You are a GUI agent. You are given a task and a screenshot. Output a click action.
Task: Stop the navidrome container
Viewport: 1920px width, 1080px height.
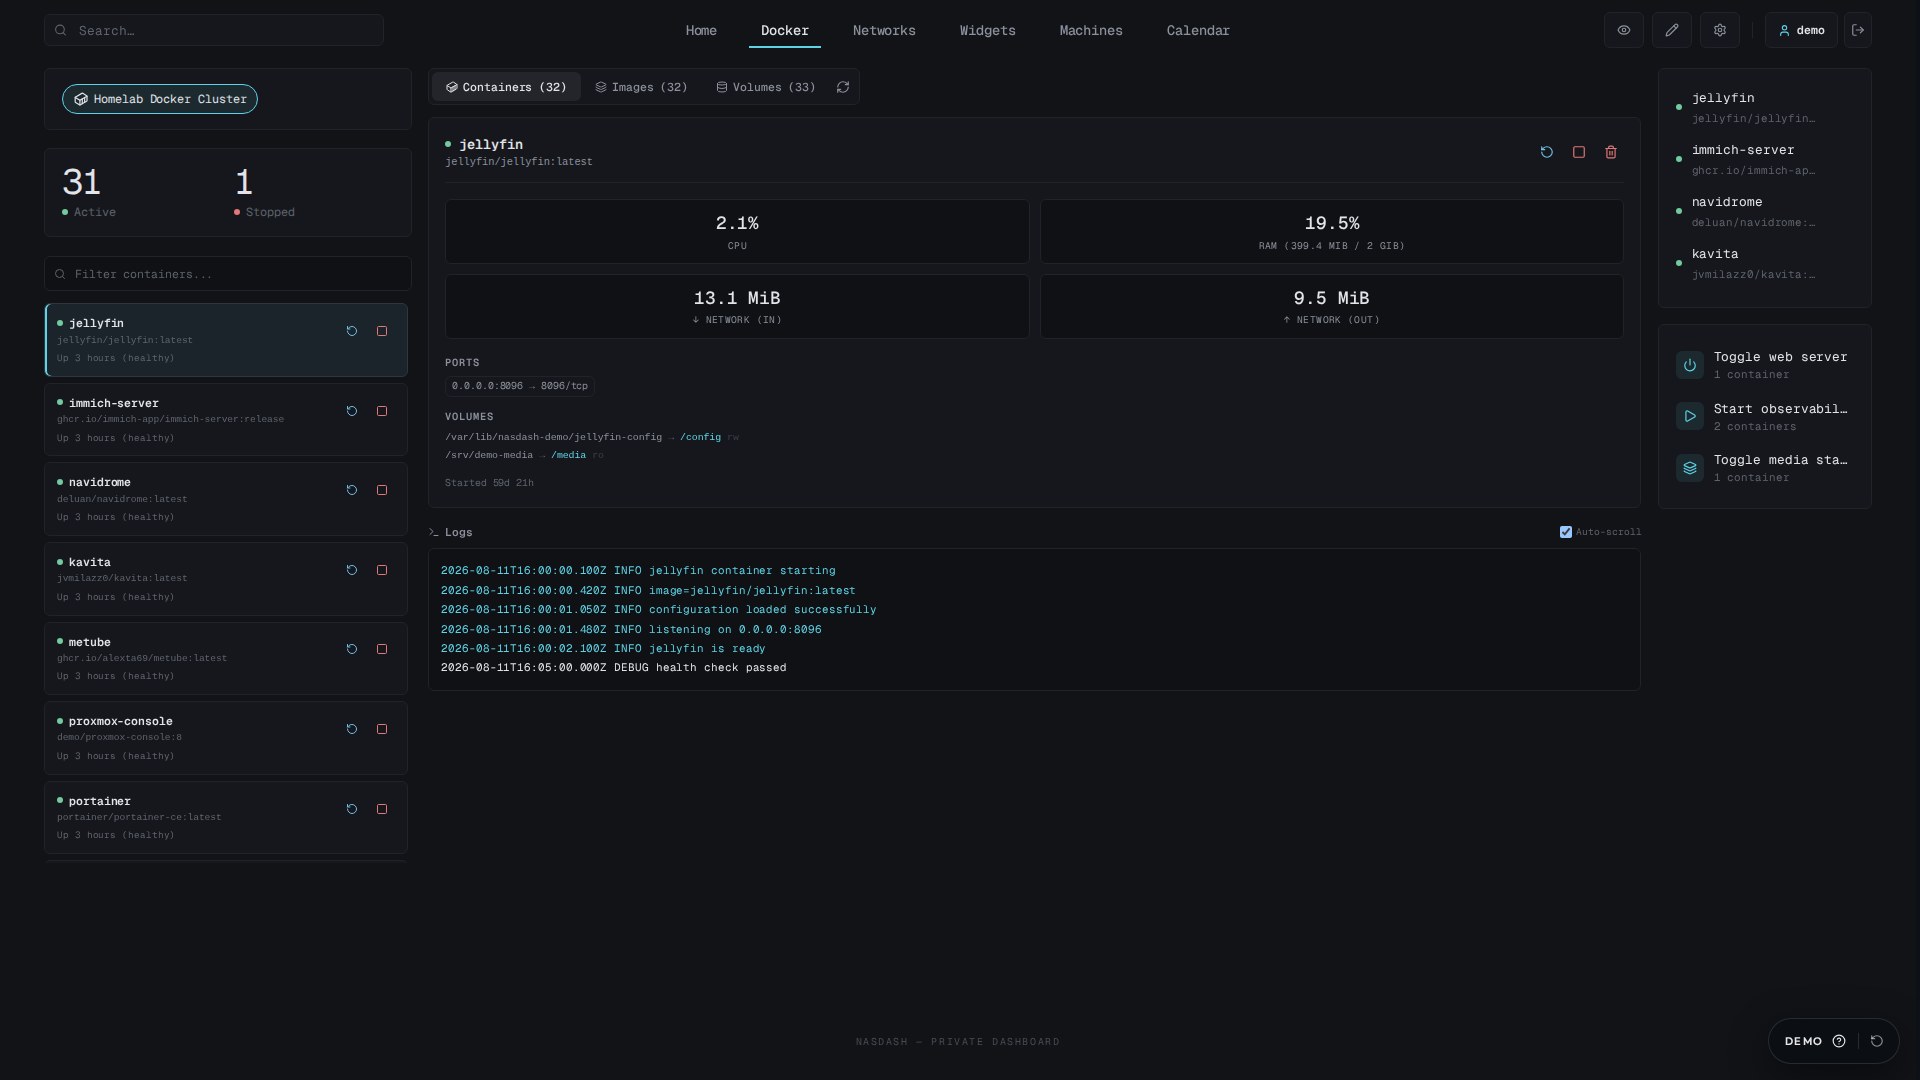pyautogui.click(x=382, y=490)
